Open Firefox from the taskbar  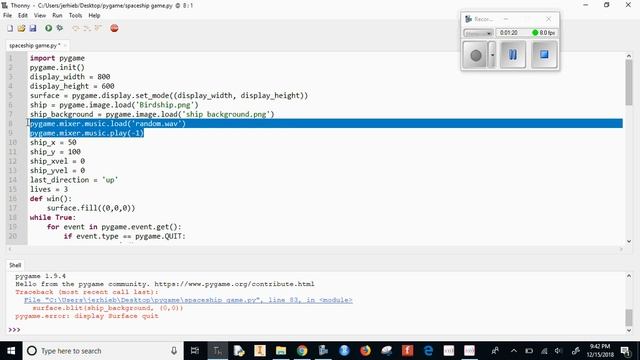tap(365, 351)
